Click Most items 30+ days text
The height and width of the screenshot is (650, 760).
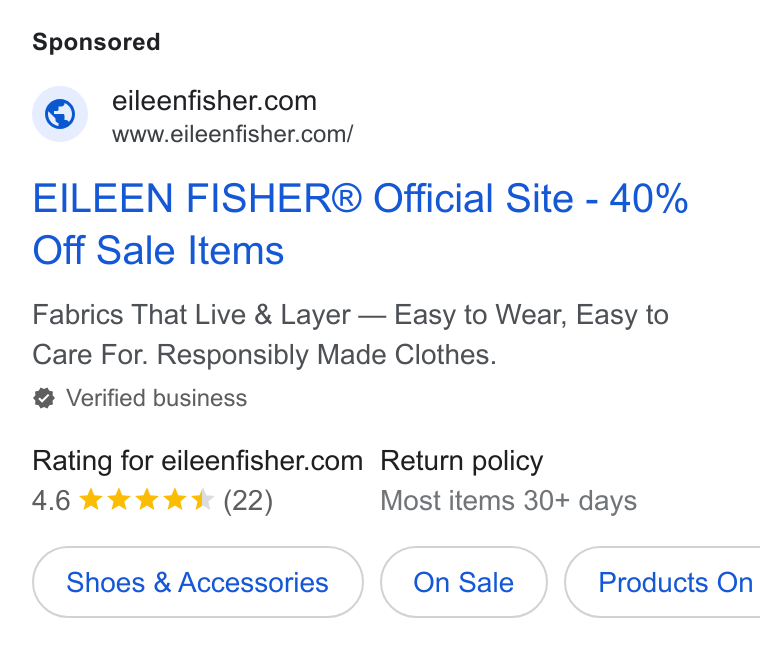(508, 501)
